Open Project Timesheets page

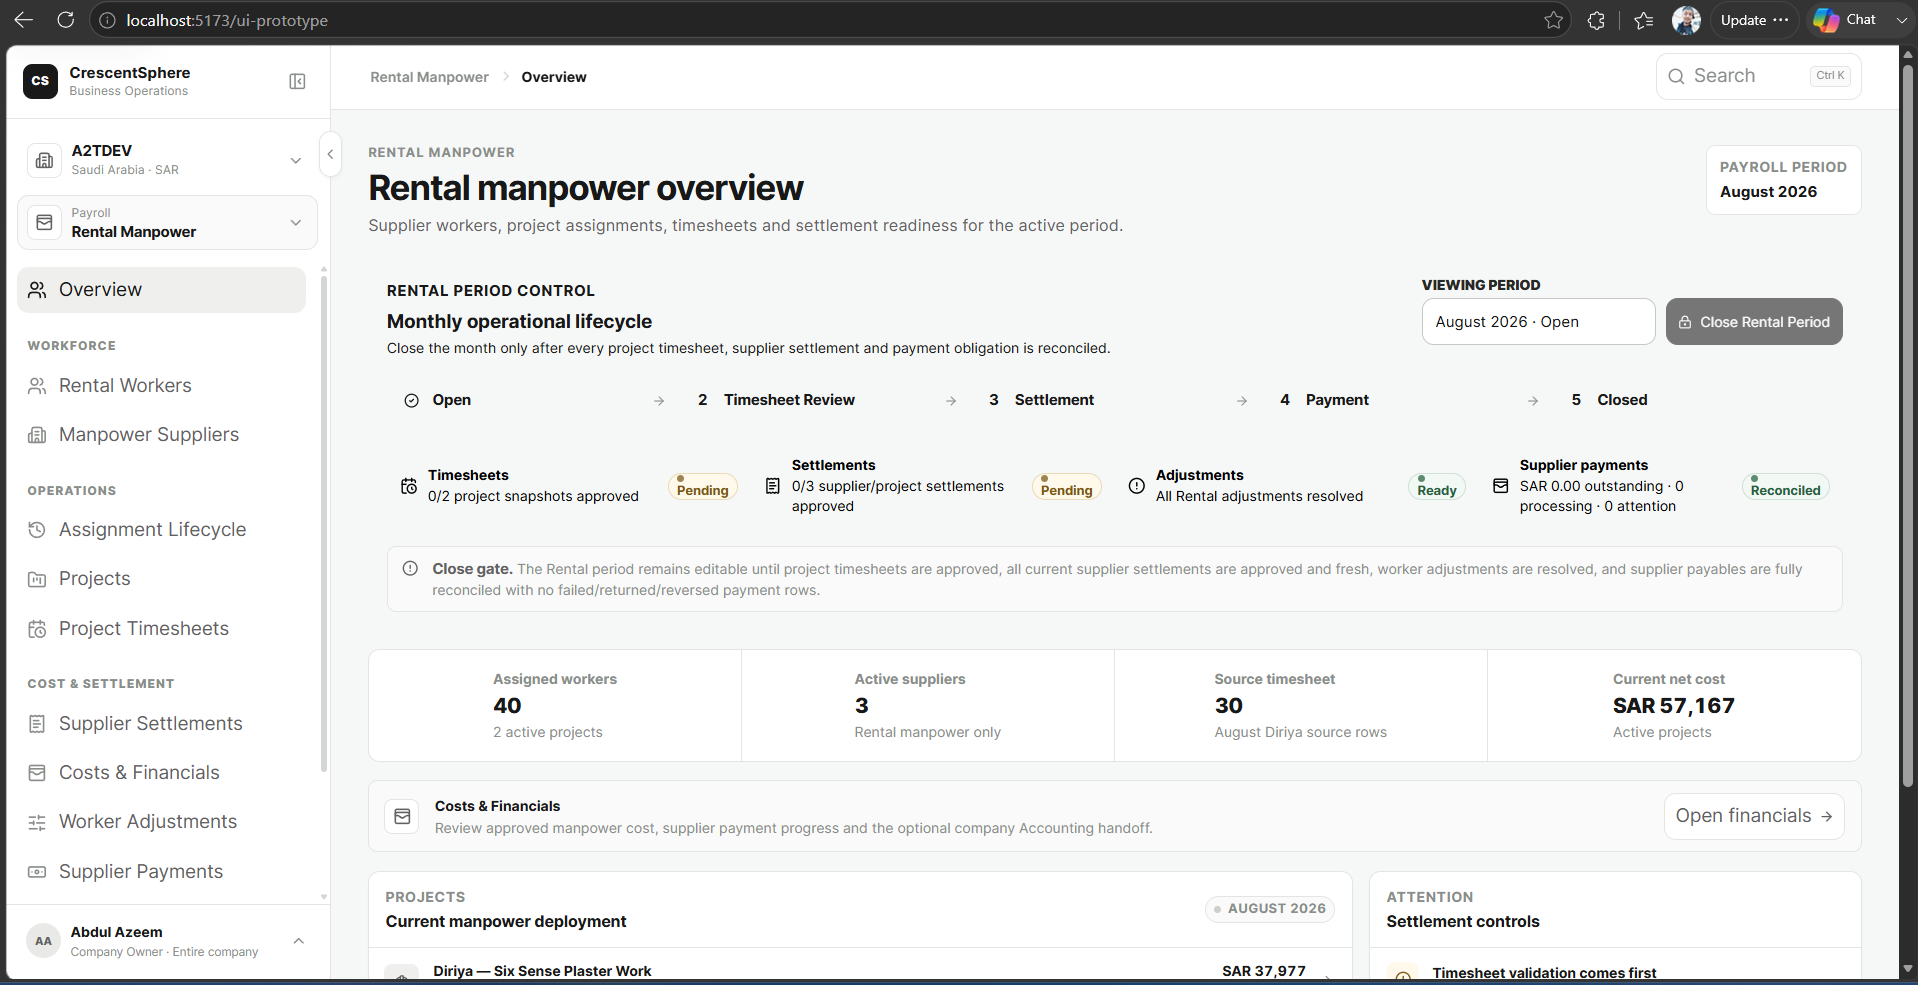tap(161, 629)
